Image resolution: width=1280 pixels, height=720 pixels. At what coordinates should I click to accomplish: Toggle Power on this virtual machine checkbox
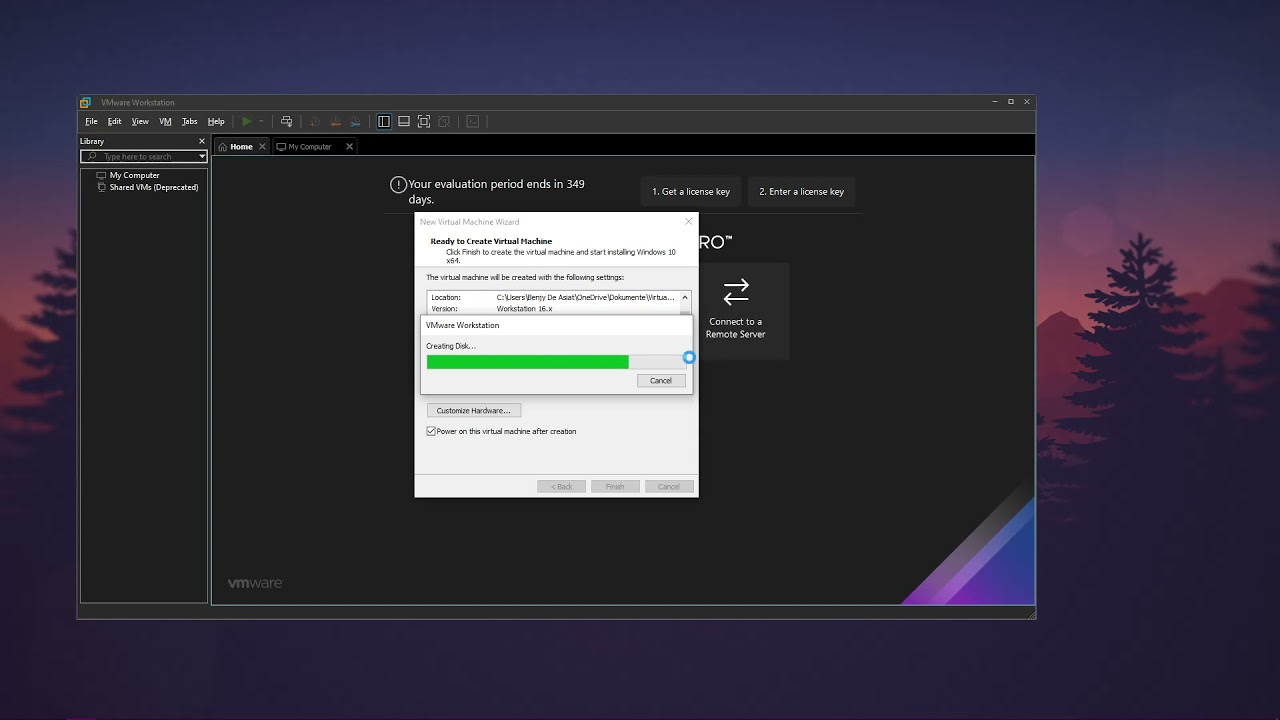coord(431,431)
